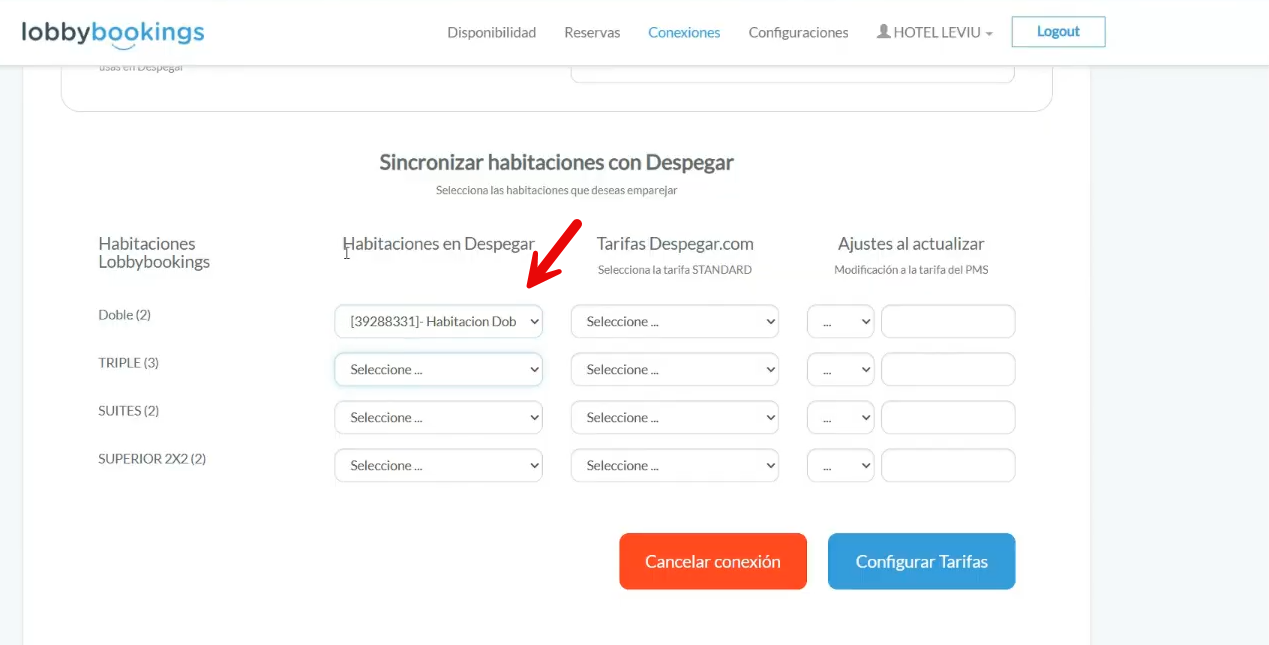The image size is (1269, 645).
Task: Click the Cancelar conexión button
Action: [713, 561]
